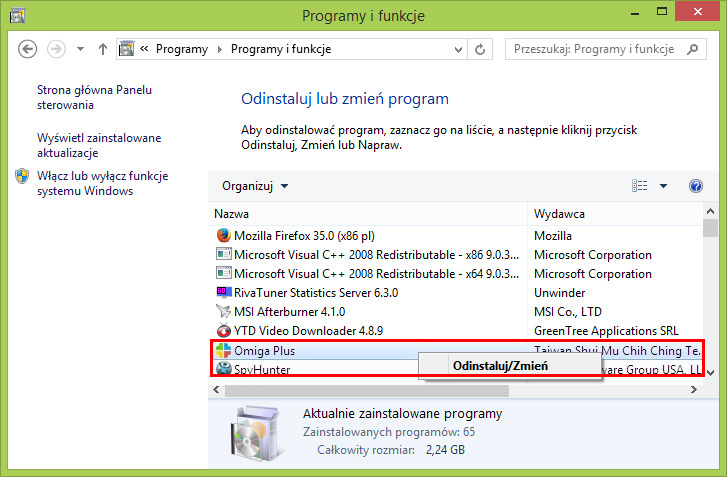
Task: Click MSI Co., LTD publisher cell
Action: [568, 312]
